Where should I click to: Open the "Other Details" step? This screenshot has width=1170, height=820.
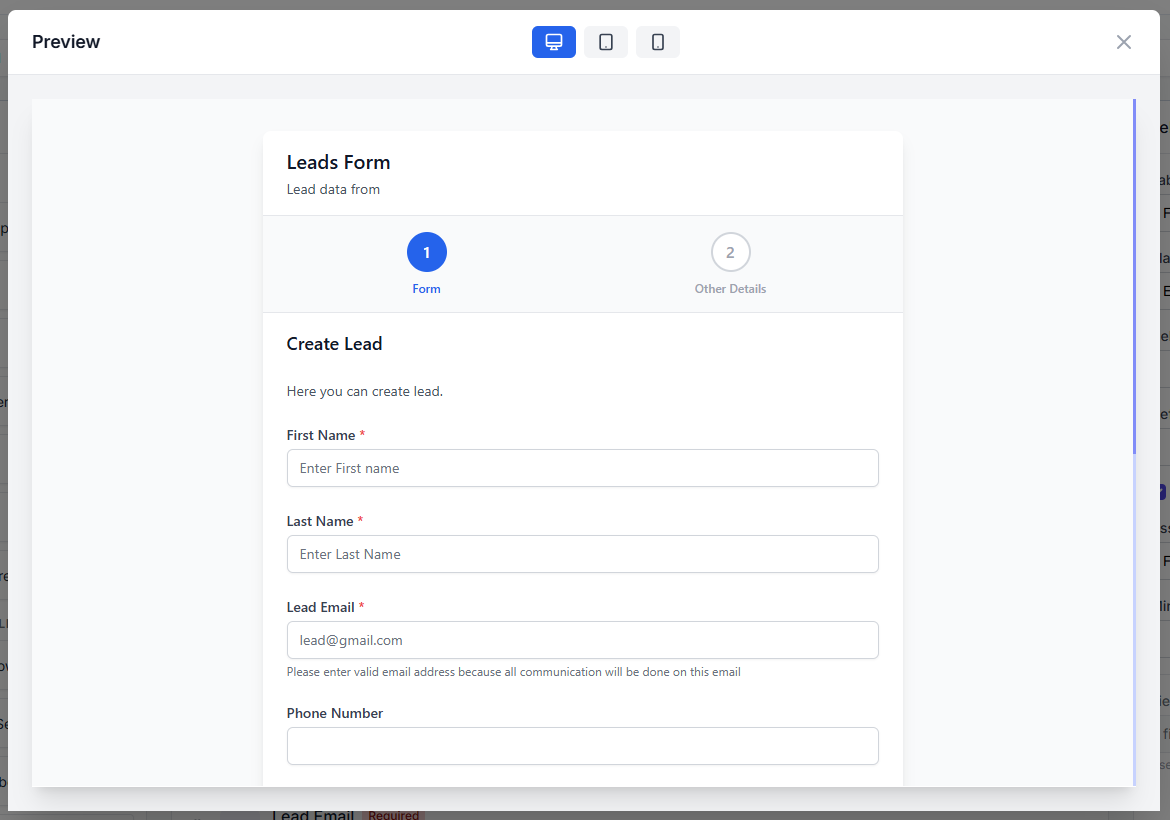(x=730, y=289)
